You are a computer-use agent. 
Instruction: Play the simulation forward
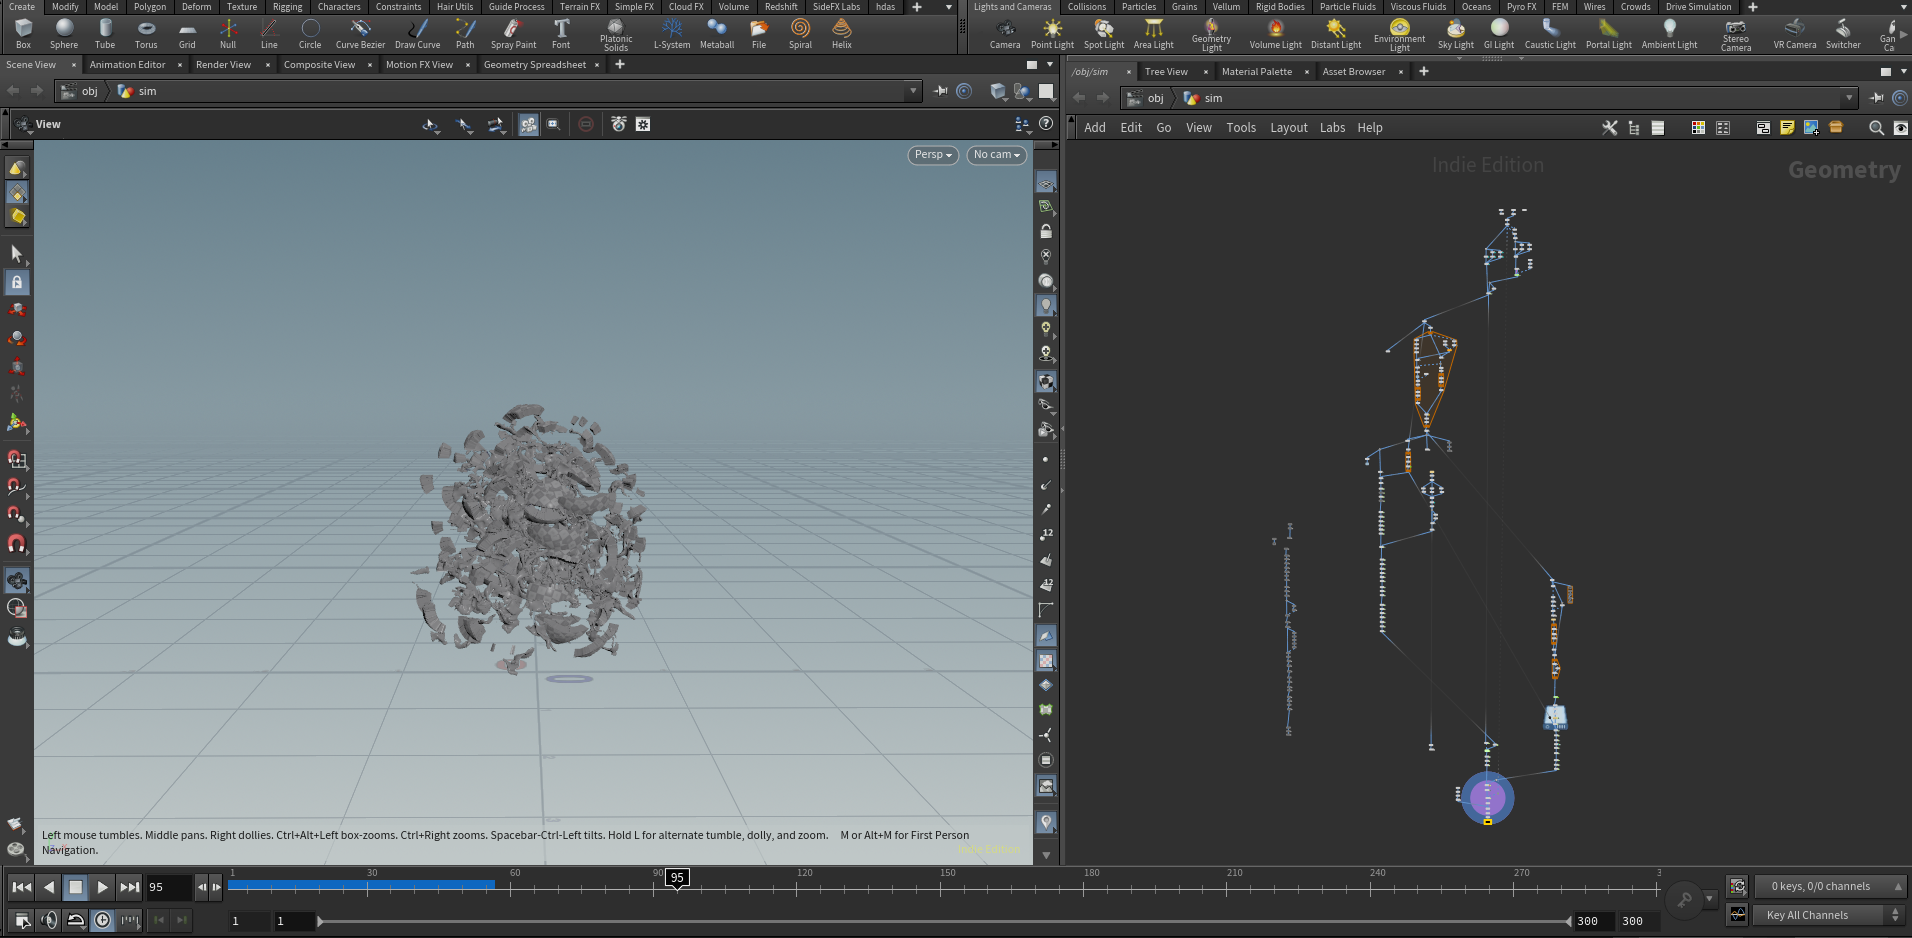click(x=102, y=887)
